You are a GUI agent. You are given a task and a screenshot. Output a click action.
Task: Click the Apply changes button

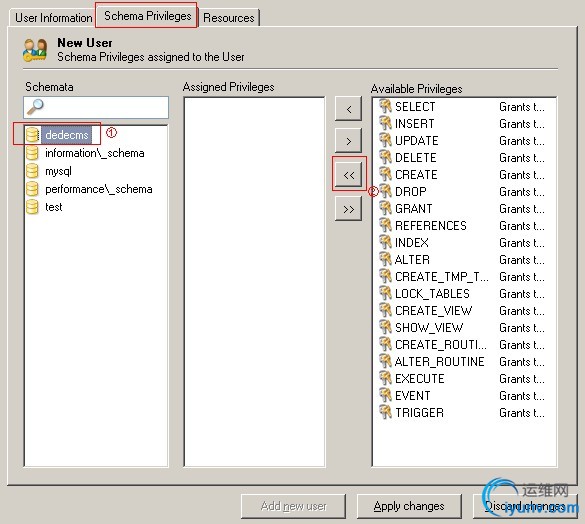[409, 506]
